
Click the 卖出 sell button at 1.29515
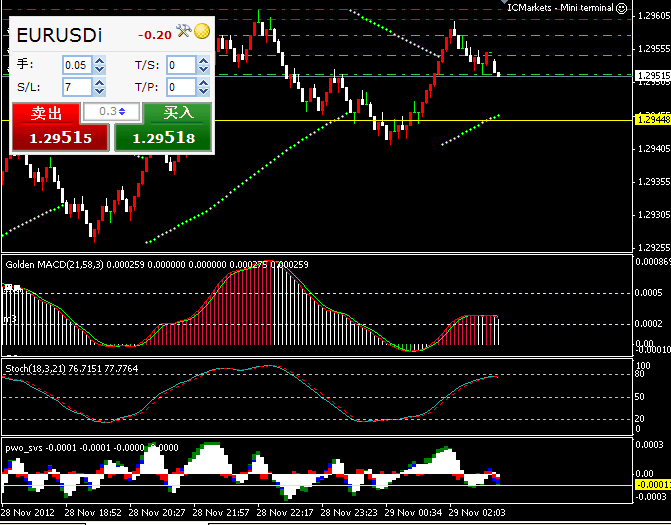[x=60, y=127]
